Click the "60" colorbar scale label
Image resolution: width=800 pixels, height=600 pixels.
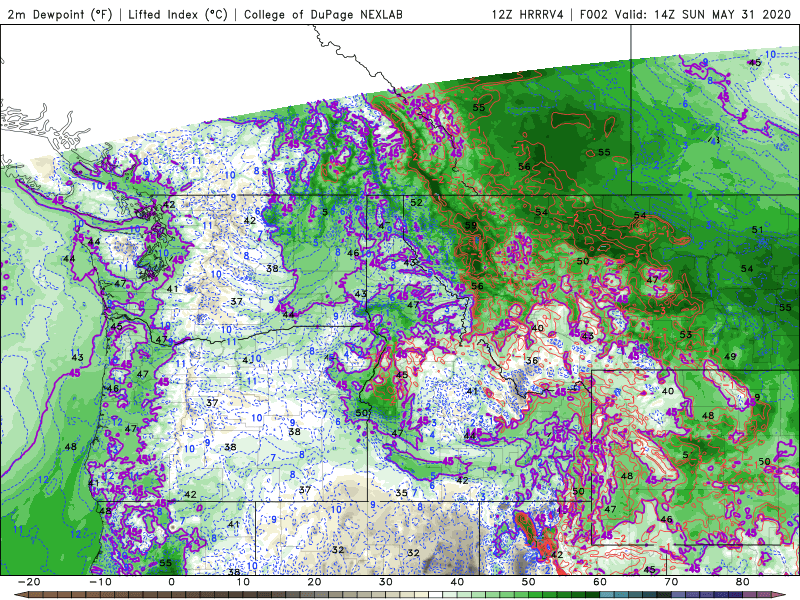(x=600, y=582)
